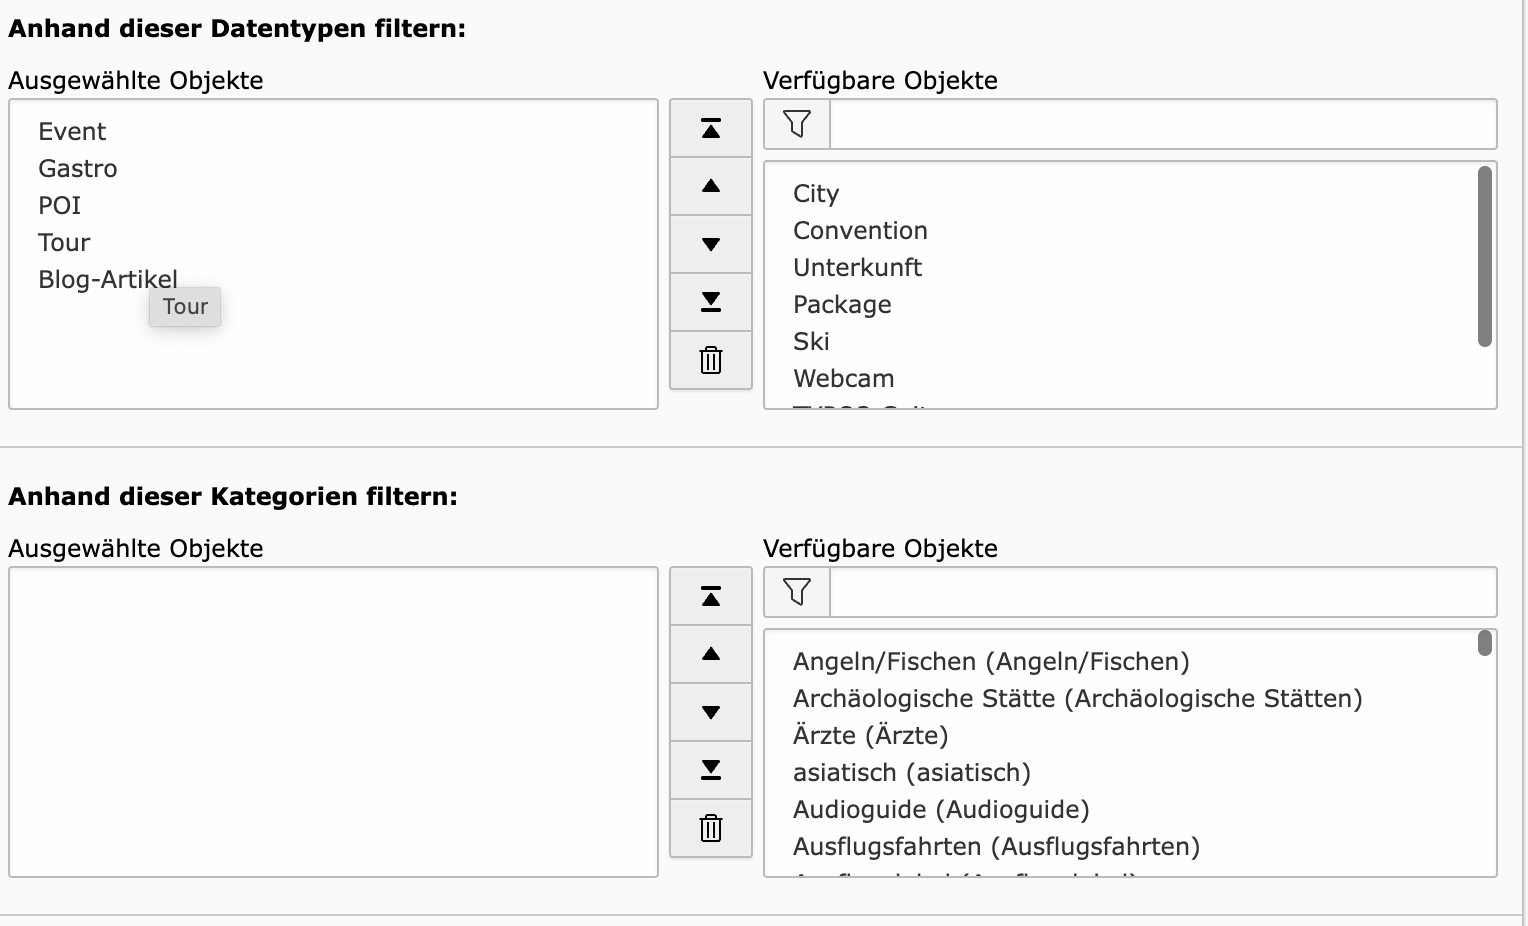Click move-to-top icon in Kategorien section
Viewport: 1528px width, 926px height.
tap(711, 597)
